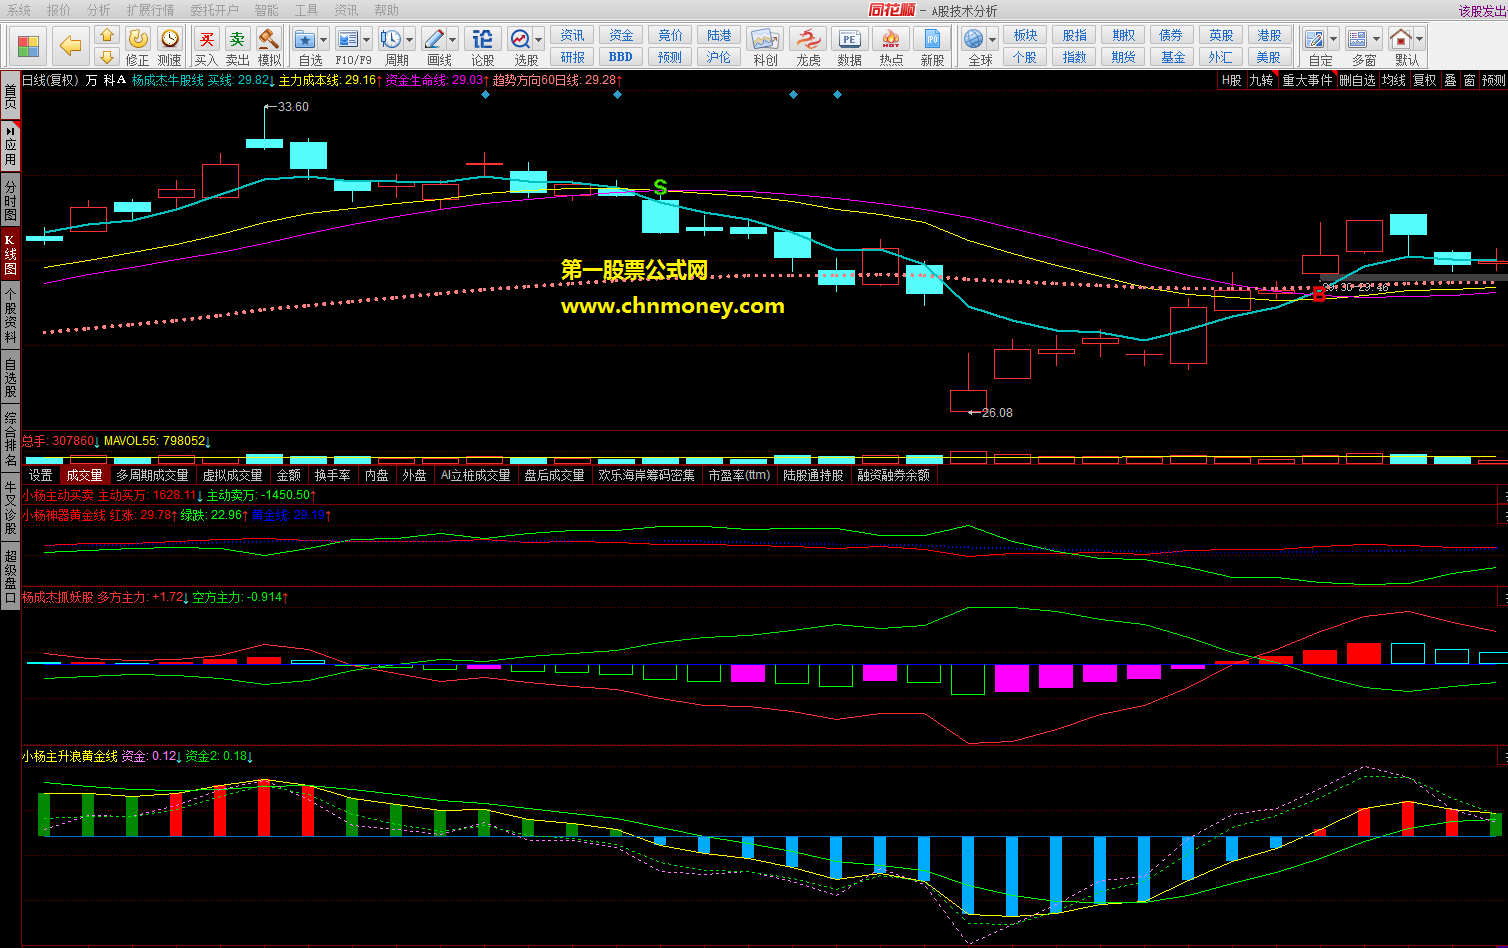1508x948 pixels.
Task: Expand the 周期 period dropdown arrow
Action: [410, 40]
